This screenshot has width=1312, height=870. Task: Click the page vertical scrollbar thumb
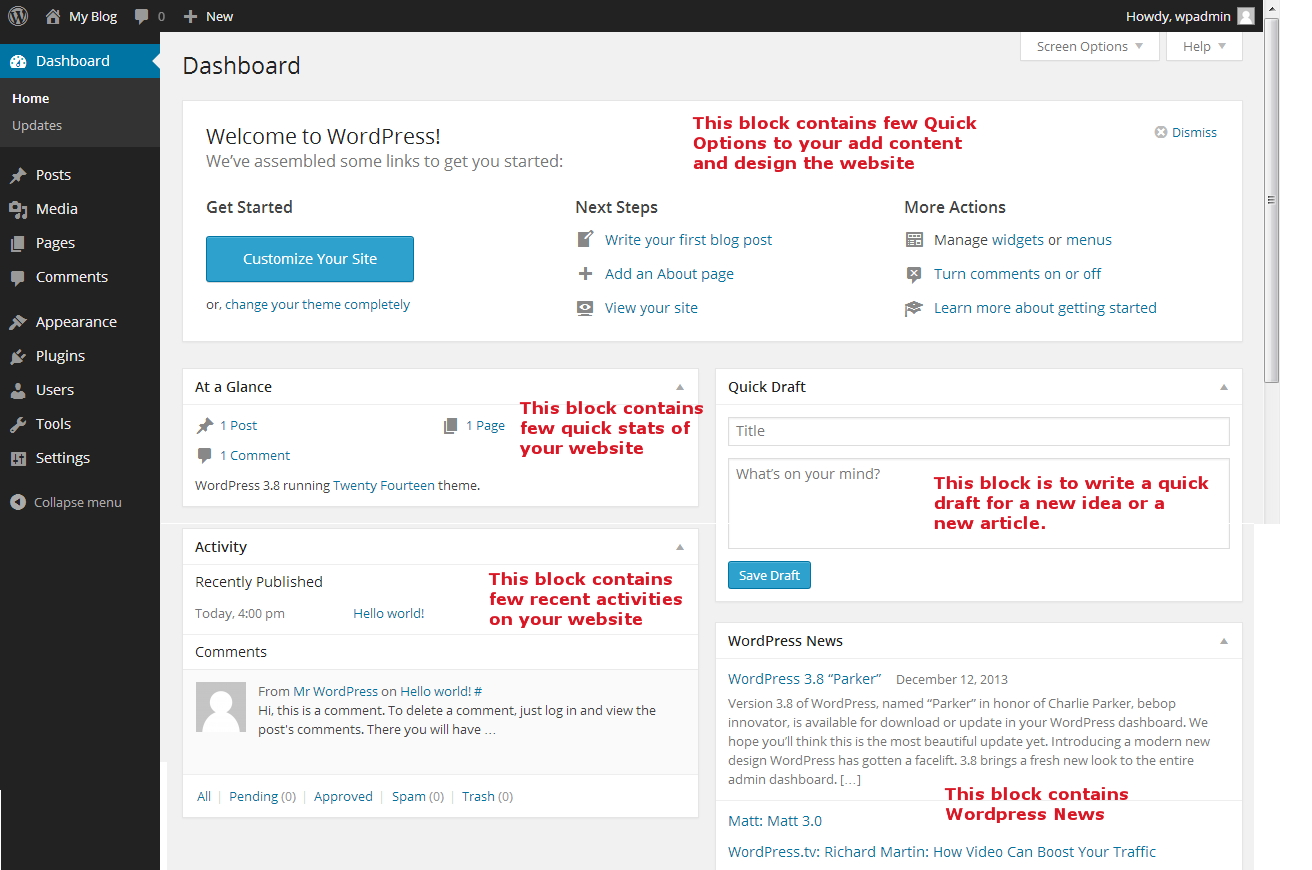click(1272, 200)
